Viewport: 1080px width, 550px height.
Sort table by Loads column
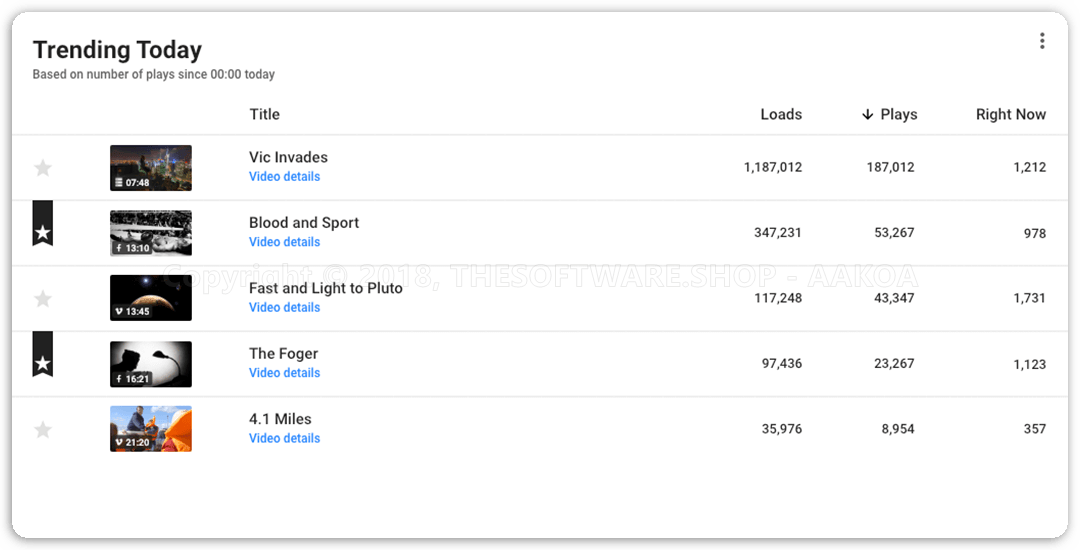[x=781, y=115]
